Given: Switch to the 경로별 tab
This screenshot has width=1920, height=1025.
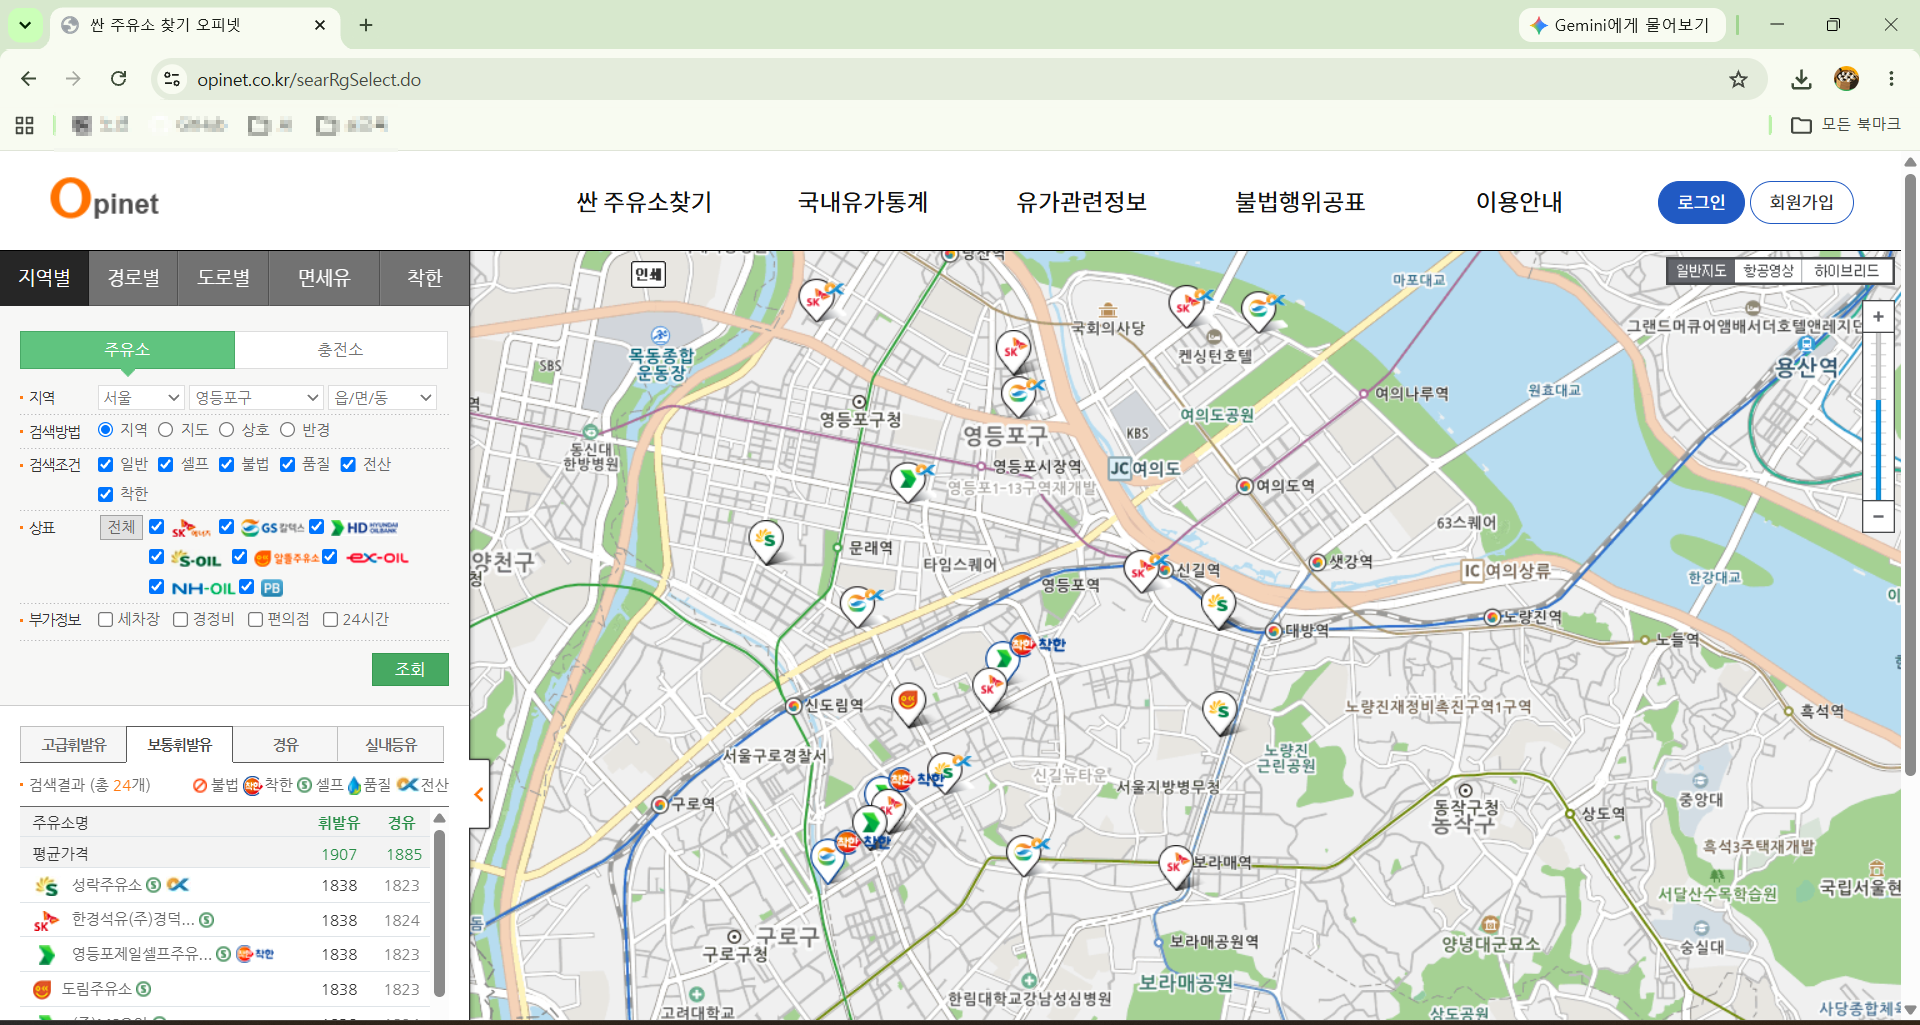Looking at the screenshot, I should coord(134,278).
